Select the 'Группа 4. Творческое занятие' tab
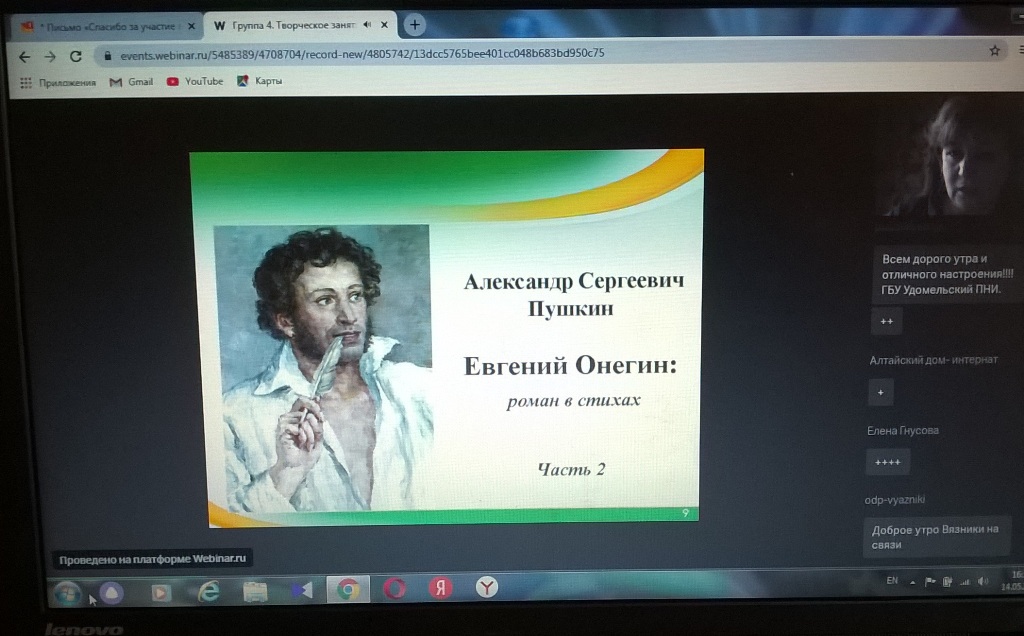The width and height of the screenshot is (1024, 636). pos(300,25)
